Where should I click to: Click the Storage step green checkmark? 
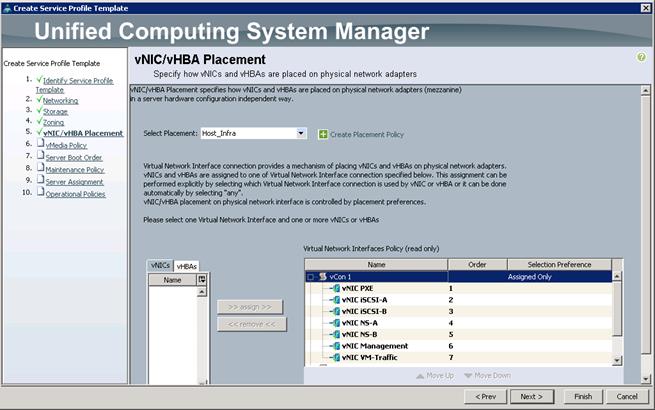click(39, 110)
